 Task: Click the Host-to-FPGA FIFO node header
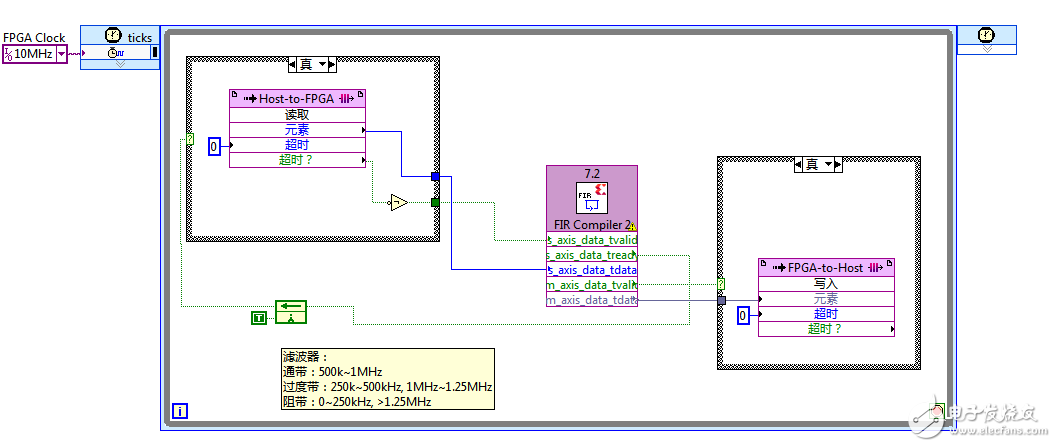[297, 98]
